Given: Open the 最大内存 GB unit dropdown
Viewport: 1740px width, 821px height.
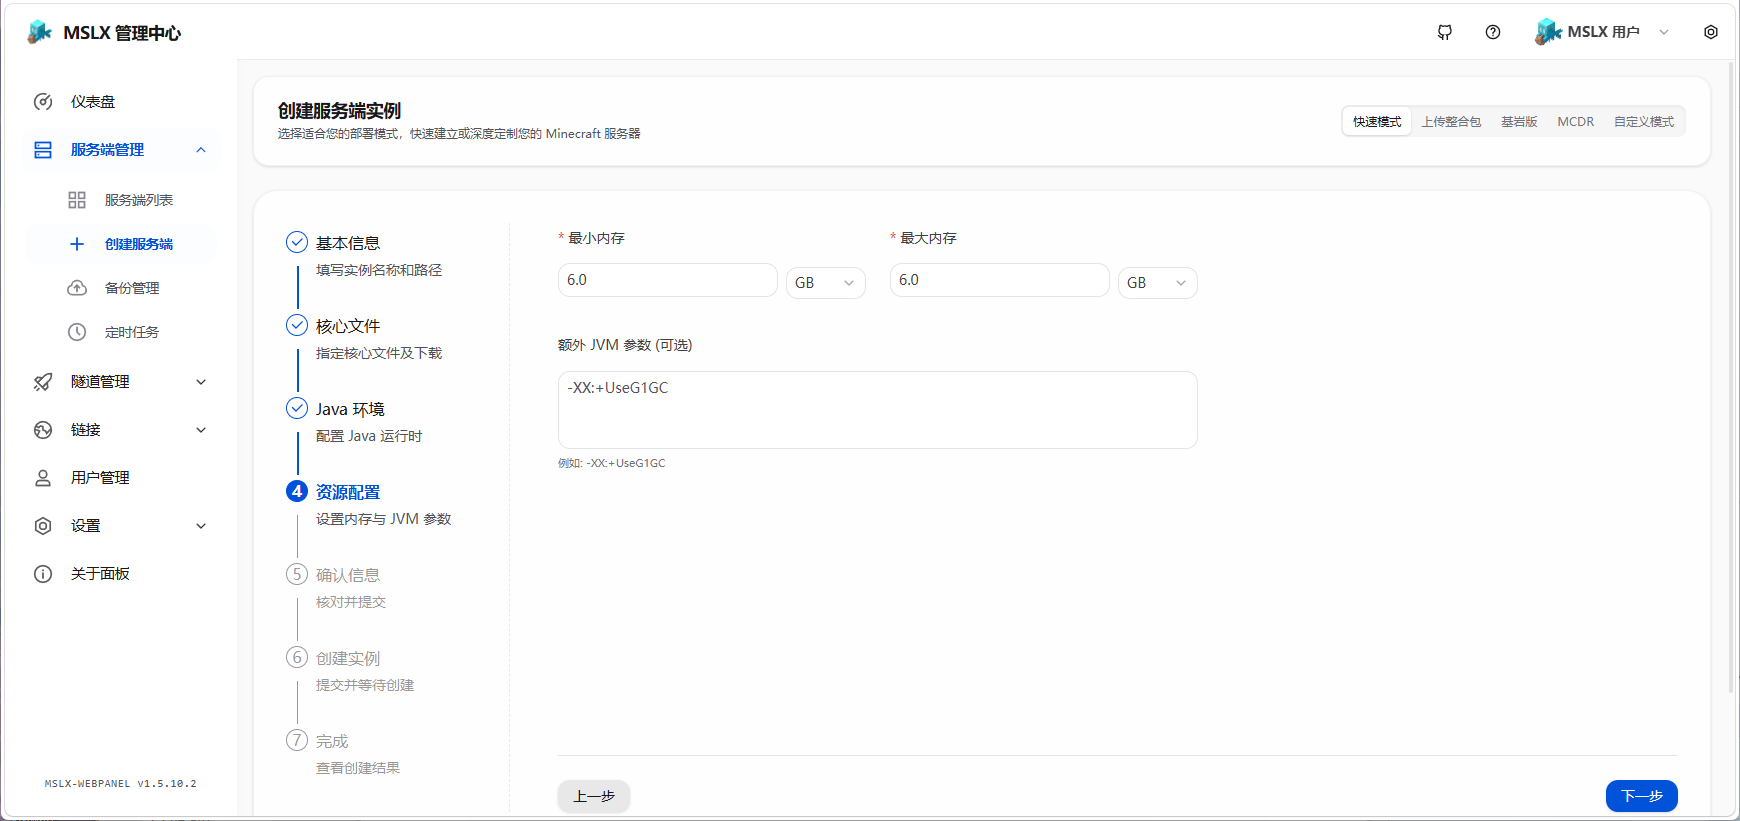Looking at the screenshot, I should (x=1158, y=283).
